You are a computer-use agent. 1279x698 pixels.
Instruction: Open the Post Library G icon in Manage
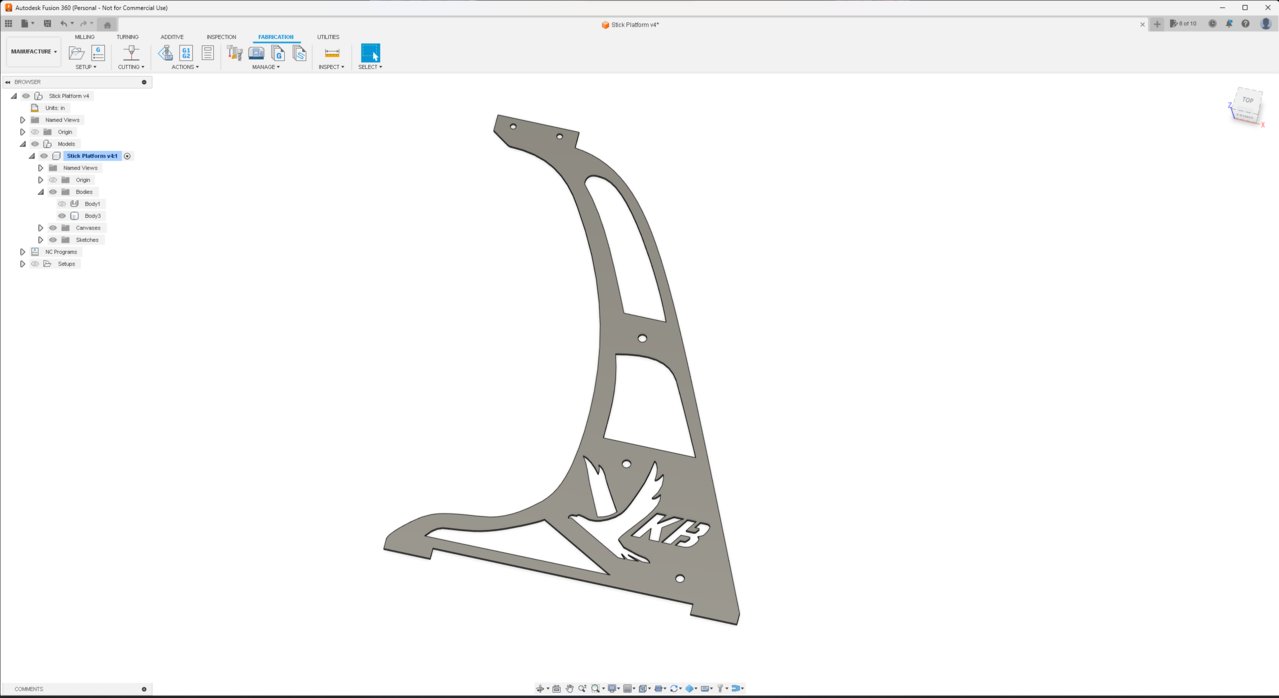click(x=278, y=53)
